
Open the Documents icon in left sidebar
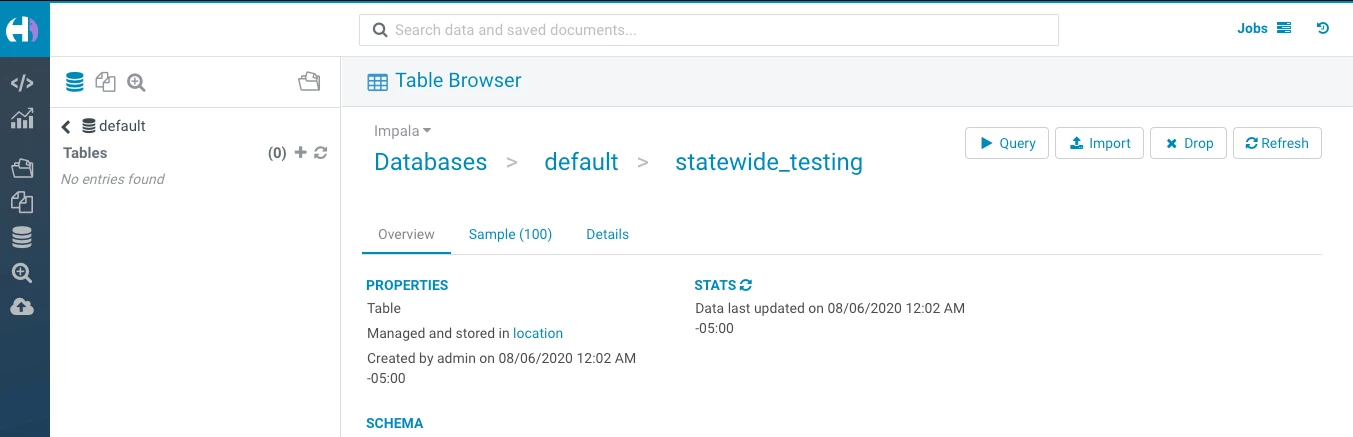(22, 203)
